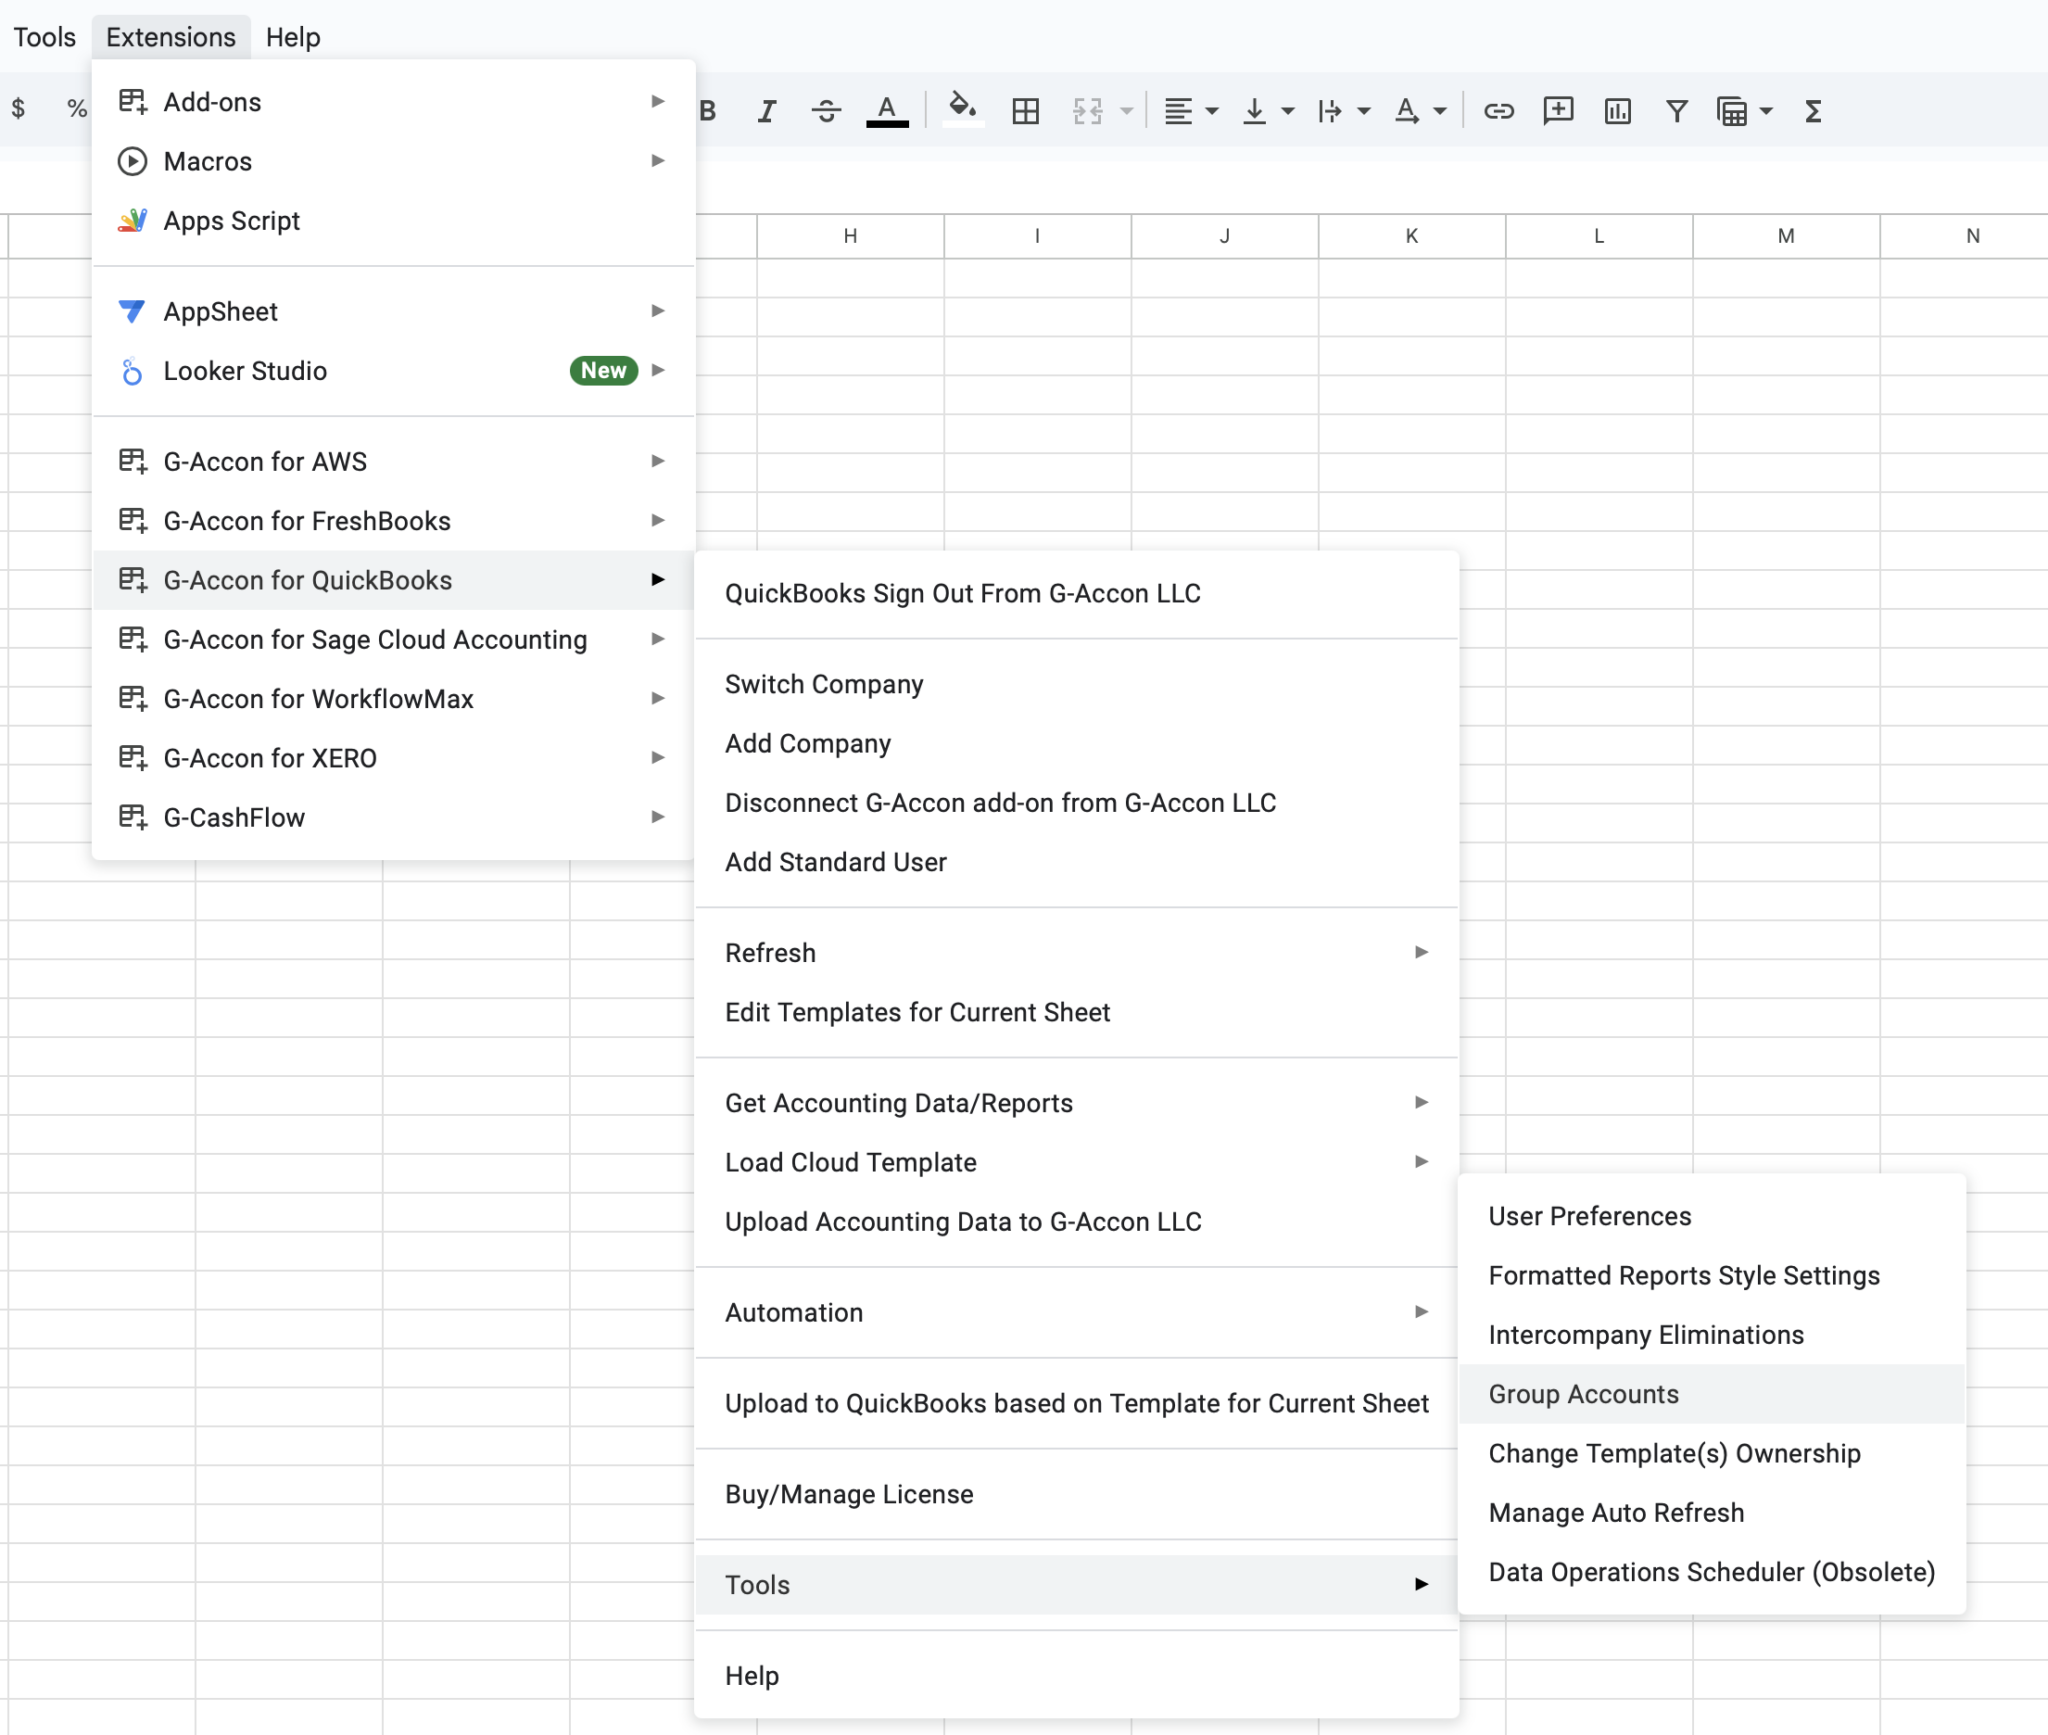The width and height of the screenshot is (2048, 1735).
Task: Expand the merge cells options arrow
Action: tap(1127, 111)
